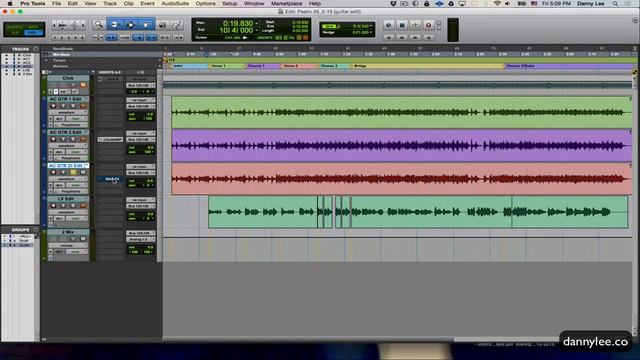Click the Stop transport button

(x=402, y=25)
